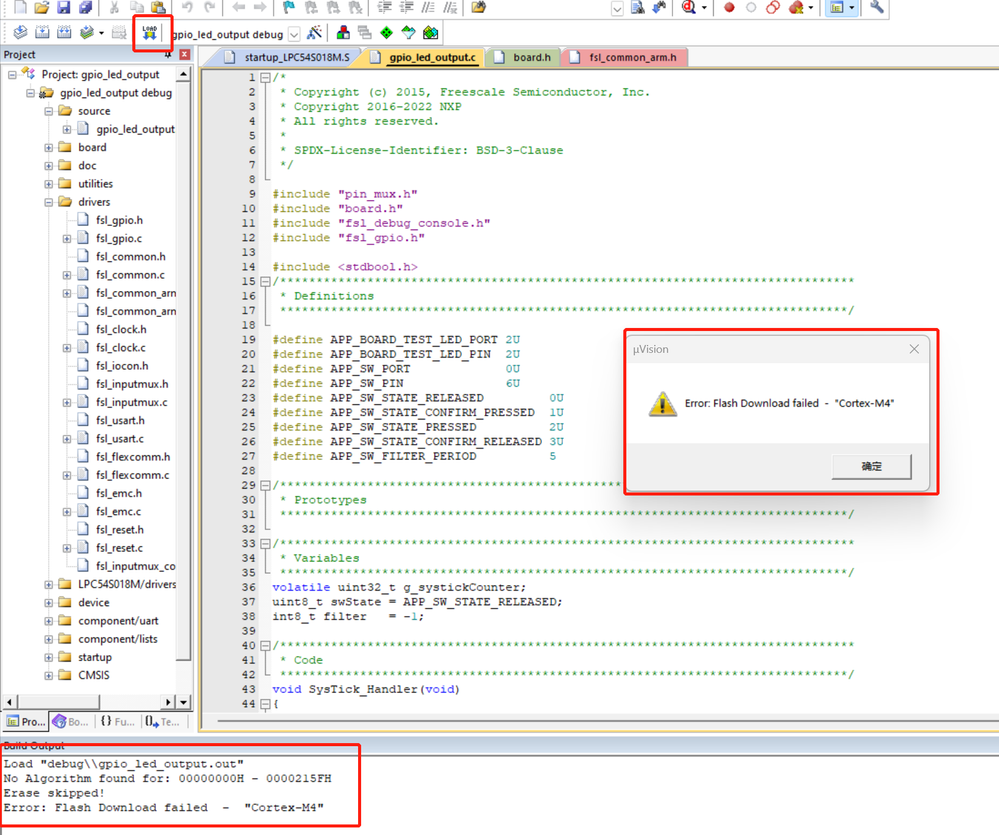The height and width of the screenshot is (835, 999).
Task: Open the Functions tab at the panel bottom
Action: [x=118, y=722]
